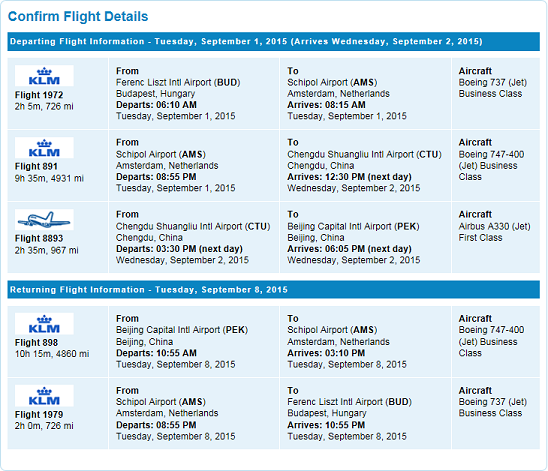Click Departs: 06:10 AM time text
Image resolution: width=548 pixels, height=471 pixels.
coord(156,105)
